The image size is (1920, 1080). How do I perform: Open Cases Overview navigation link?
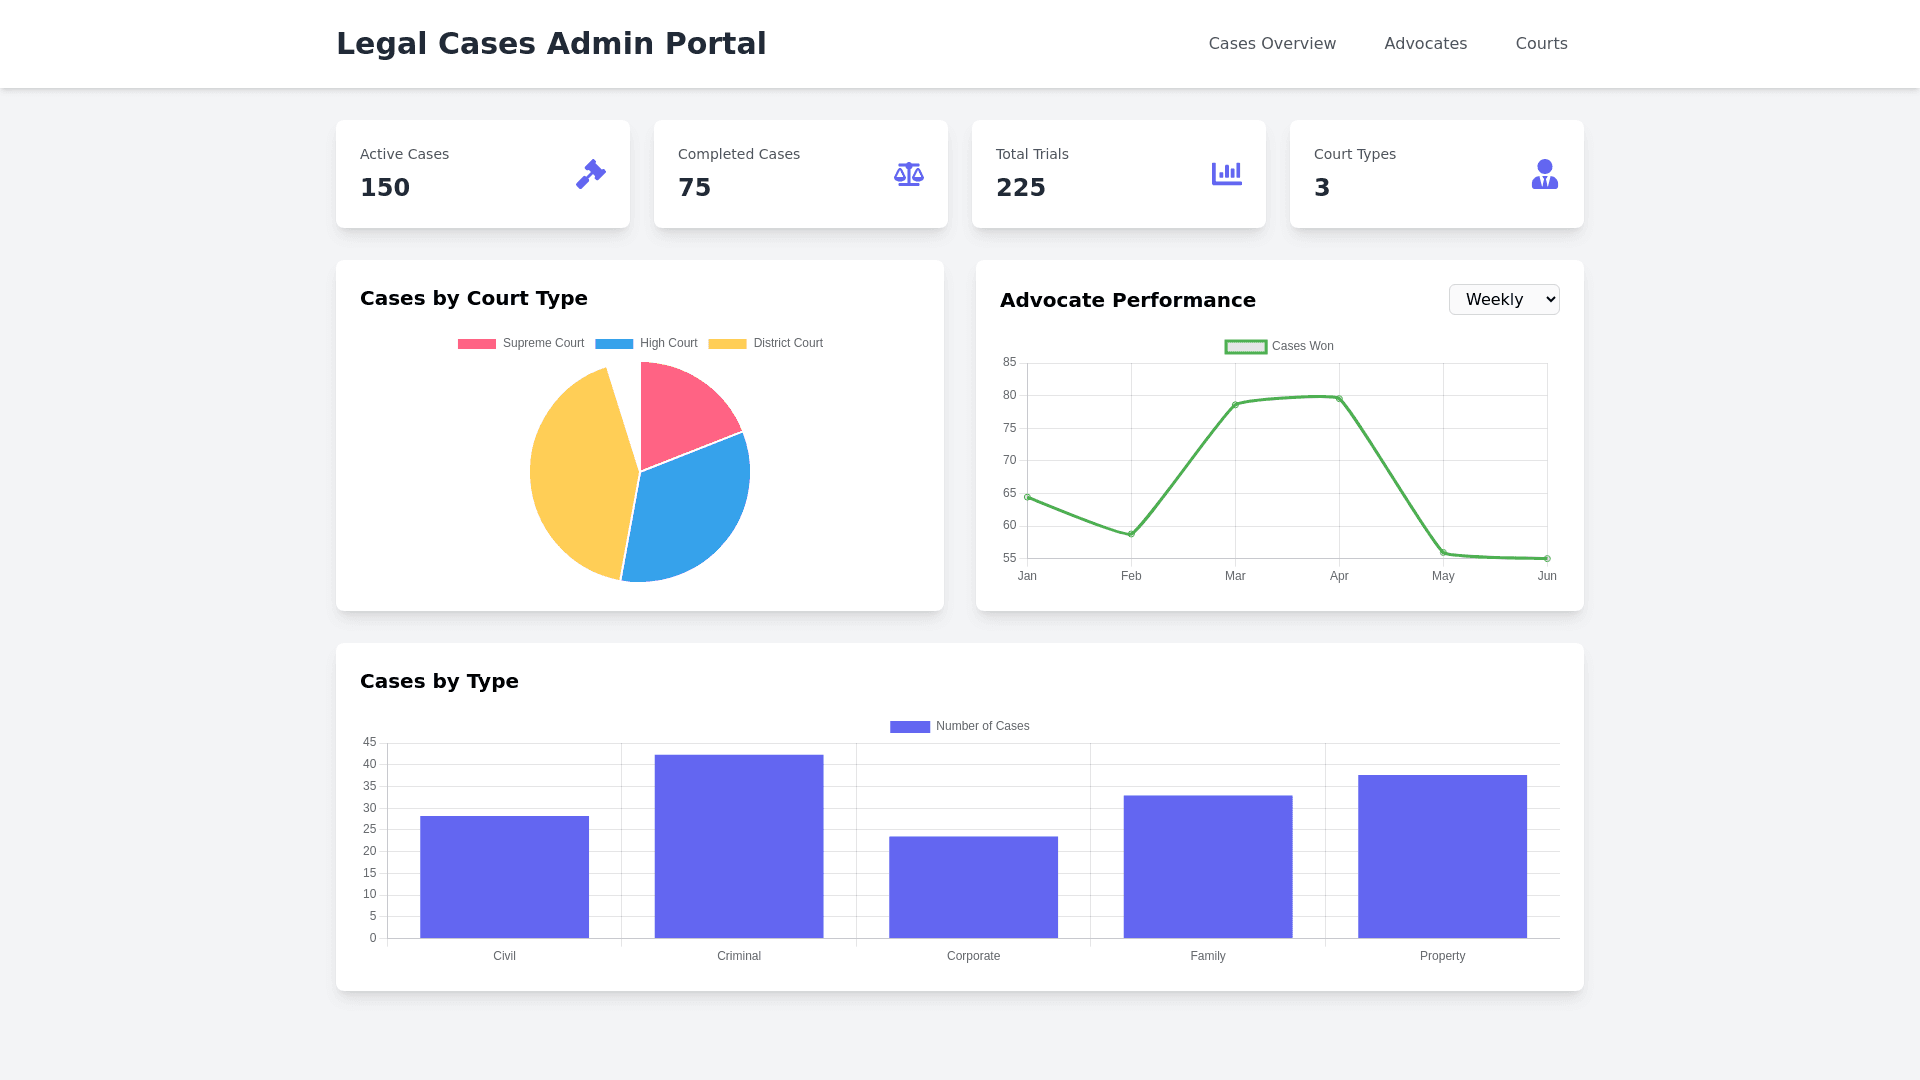coord(1271,43)
